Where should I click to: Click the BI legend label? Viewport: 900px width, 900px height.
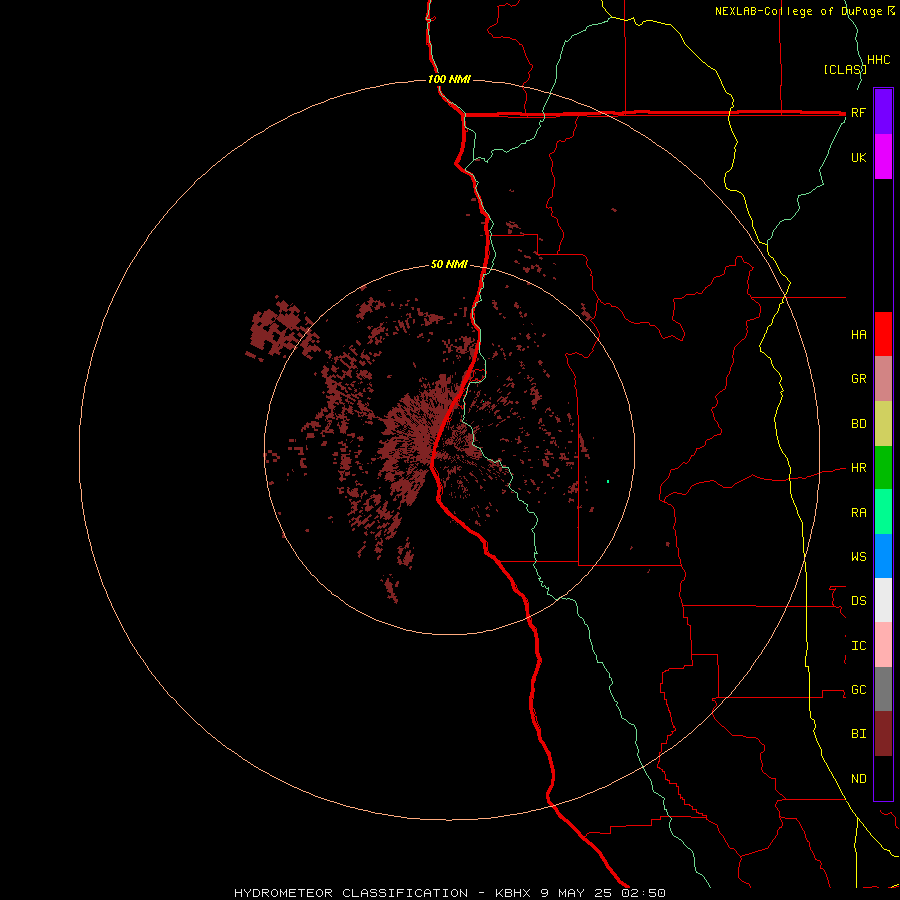[x=858, y=734]
